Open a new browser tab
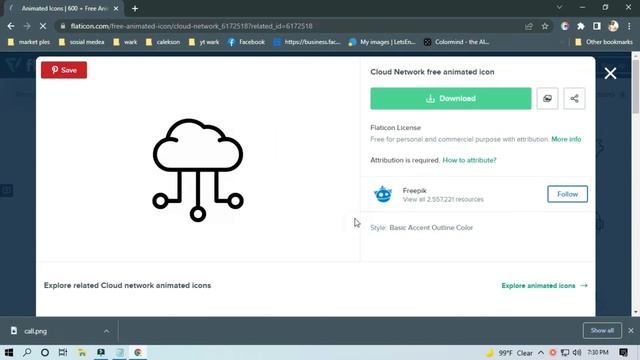Image resolution: width=640 pixels, height=360 pixels. click(135, 9)
